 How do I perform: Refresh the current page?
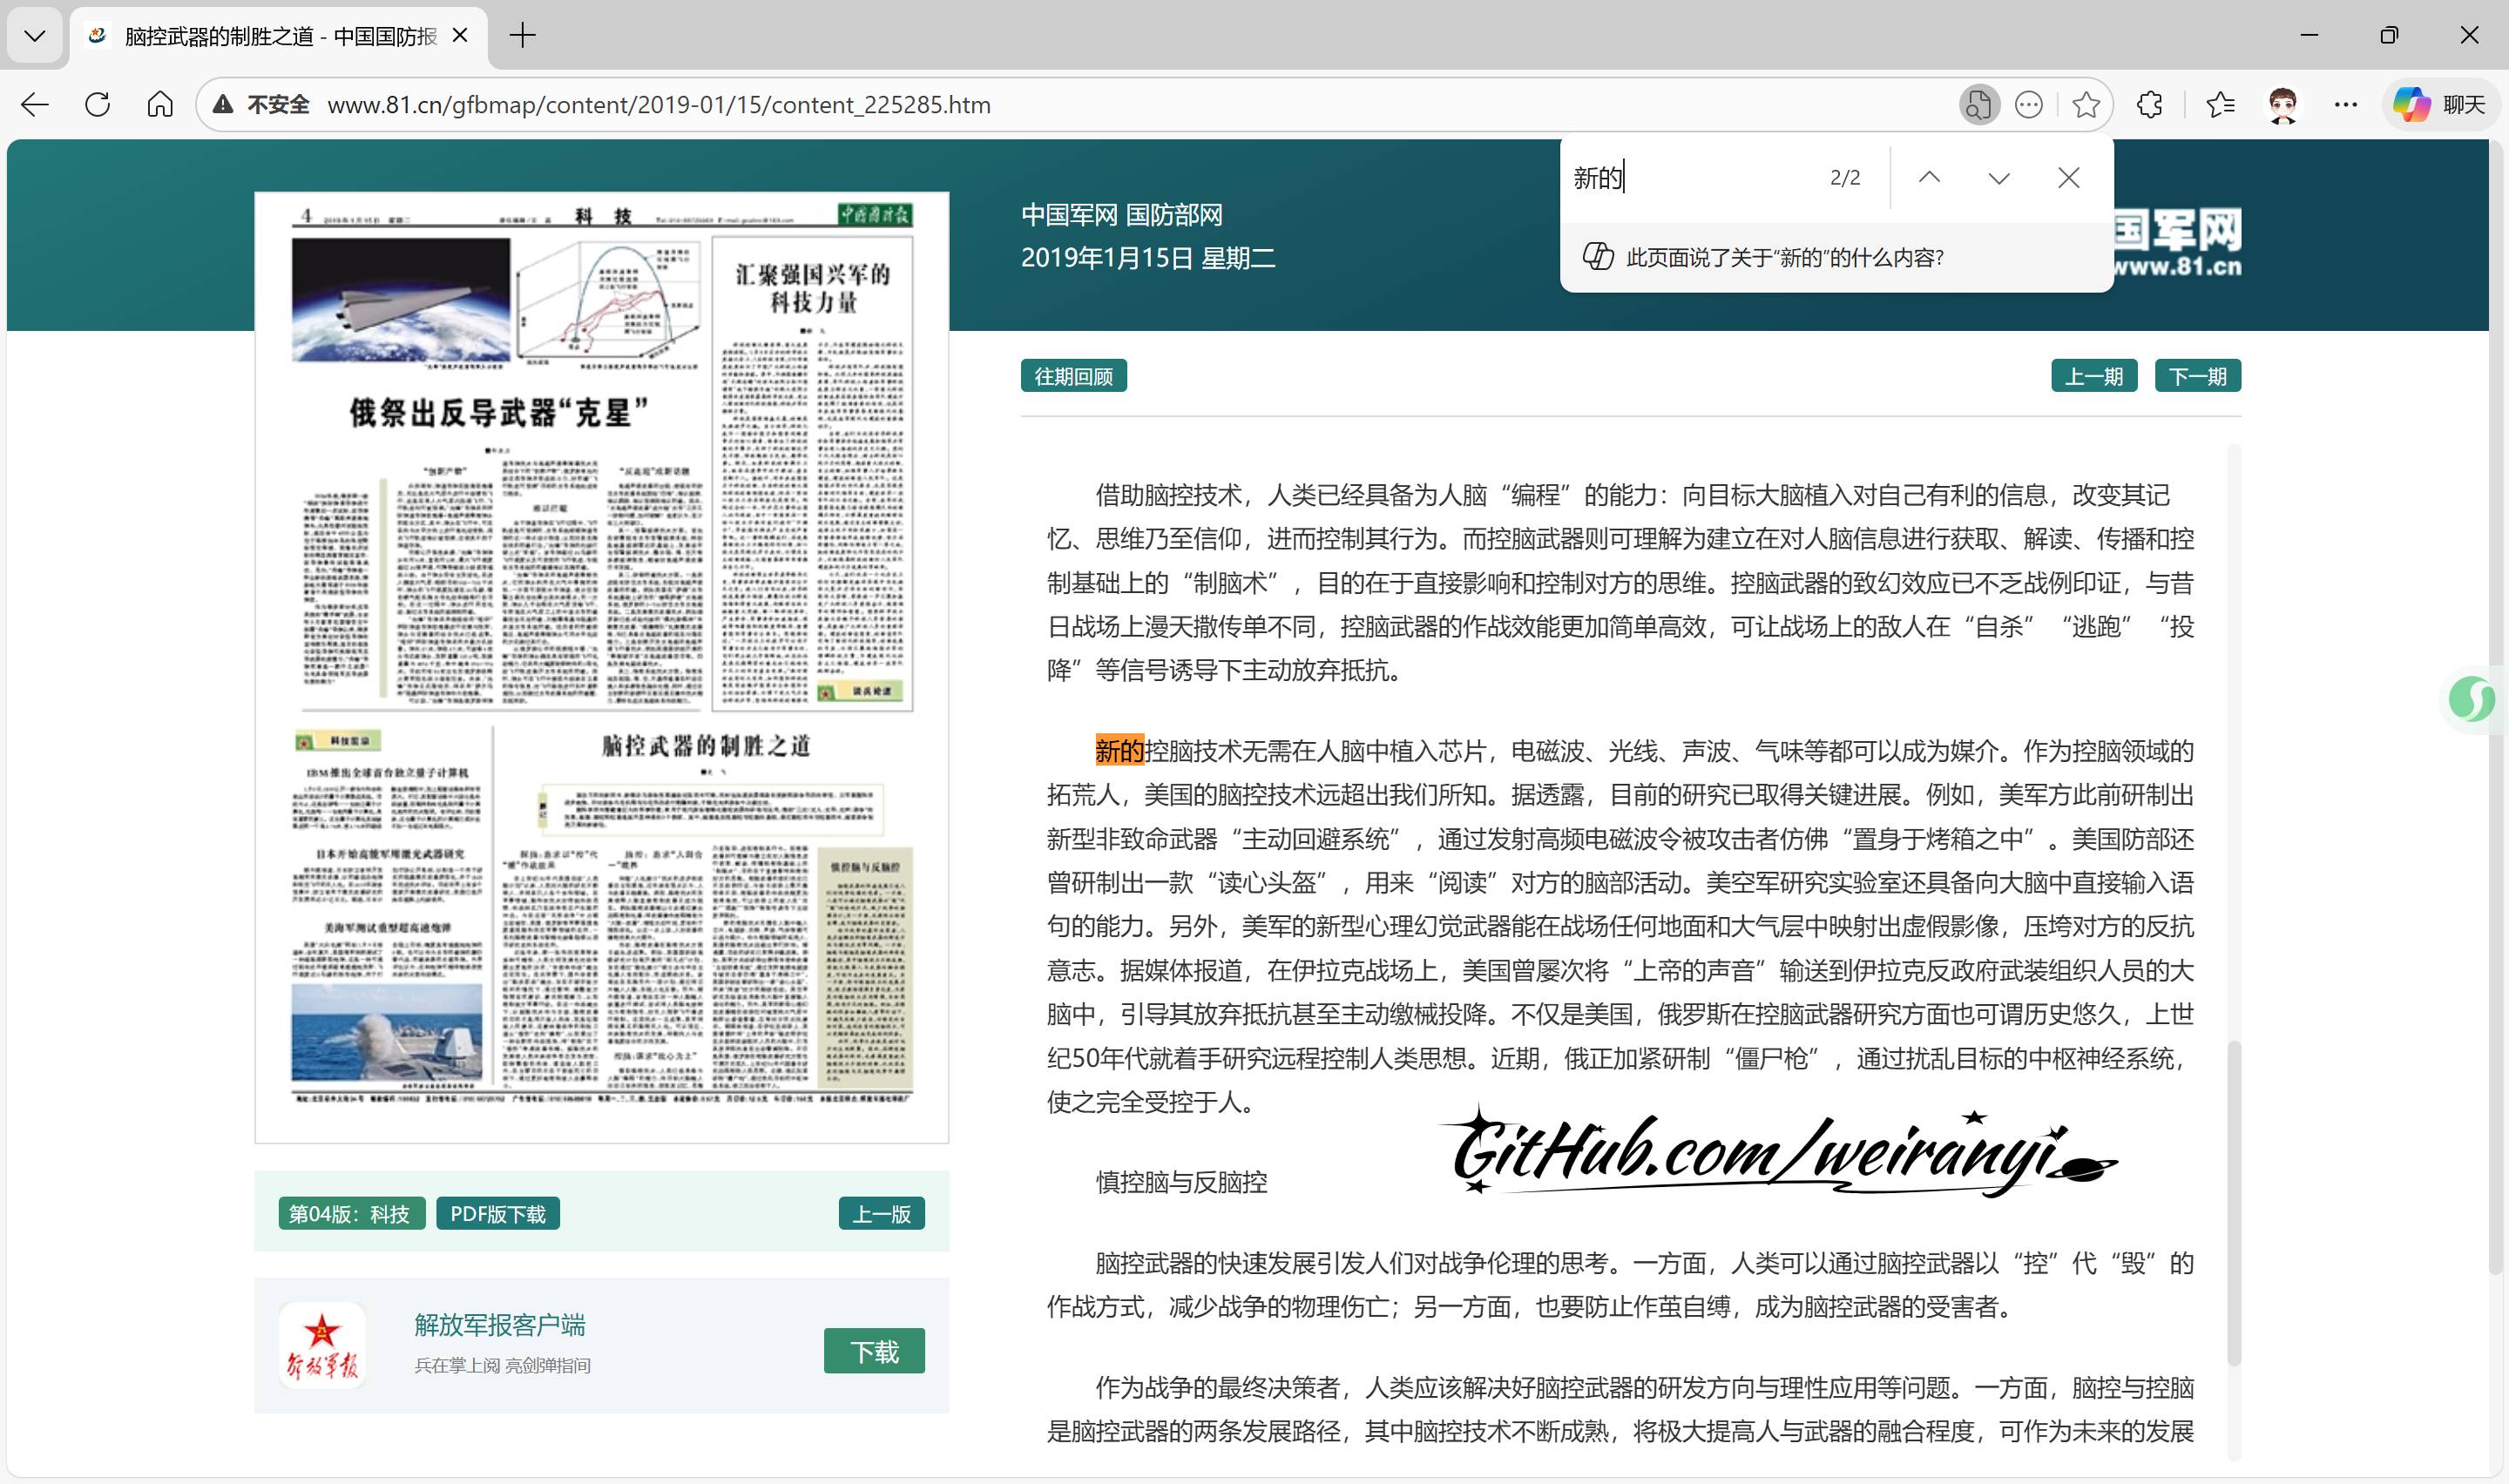[x=97, y=104]
